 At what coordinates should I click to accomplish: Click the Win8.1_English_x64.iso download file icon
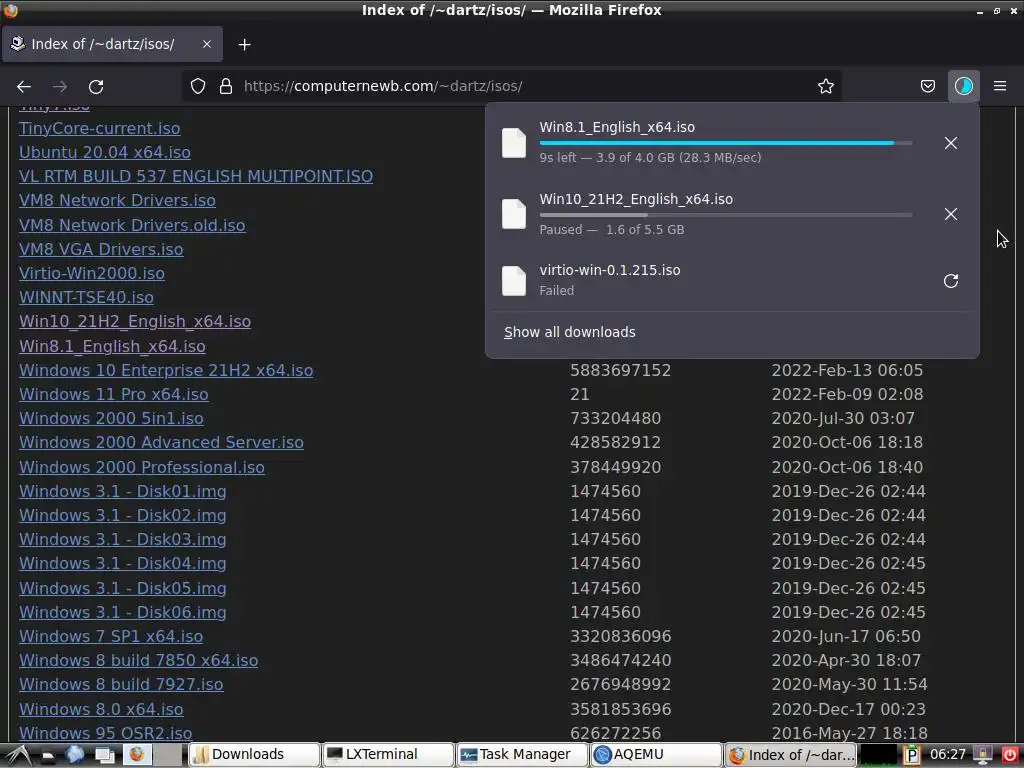tap(513, 143)
